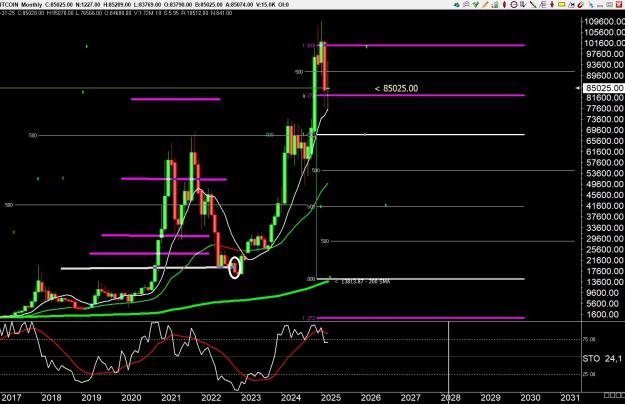
Task: Click the yellow '< 85025.00' price label
Action: point(397,88)
